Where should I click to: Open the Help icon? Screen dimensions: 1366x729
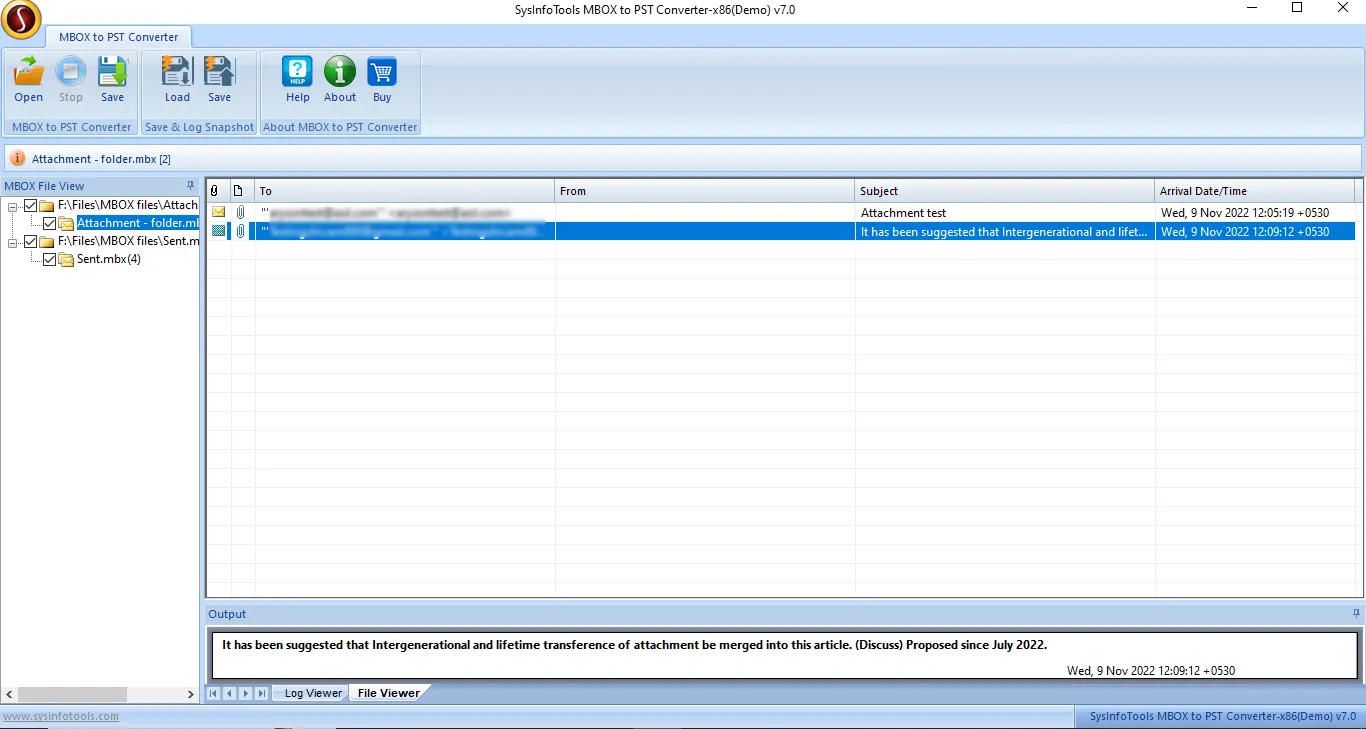pyautogui.click(x=298, y=73)
